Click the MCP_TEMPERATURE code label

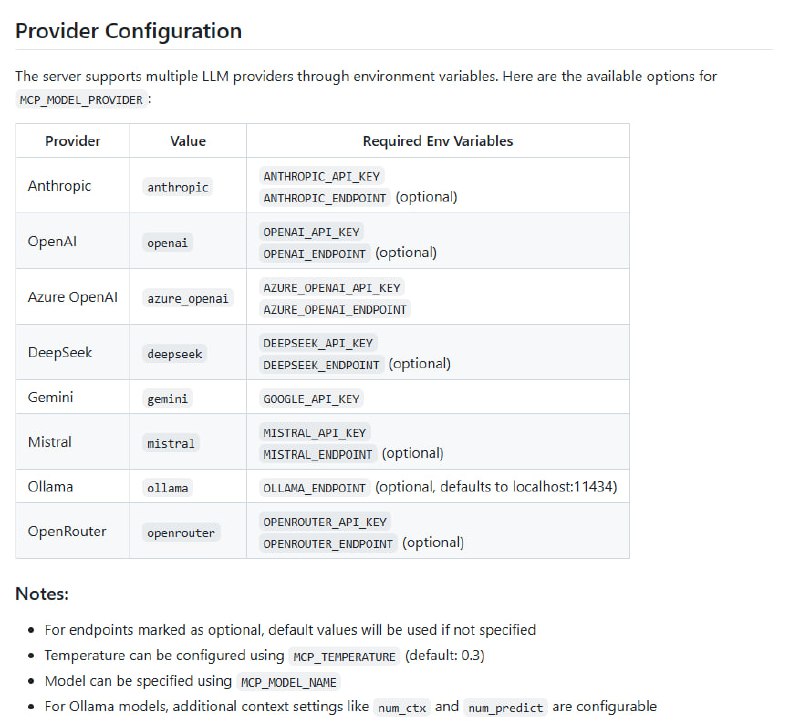[345, 657]
